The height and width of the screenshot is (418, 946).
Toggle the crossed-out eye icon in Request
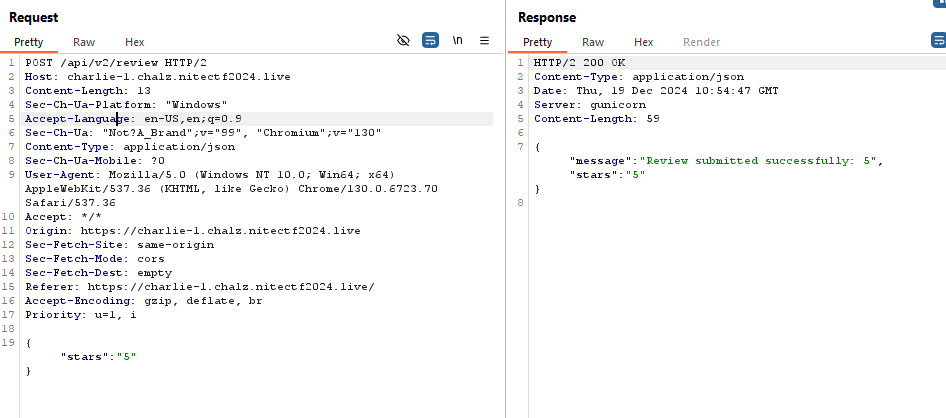(x=403, y=41)
